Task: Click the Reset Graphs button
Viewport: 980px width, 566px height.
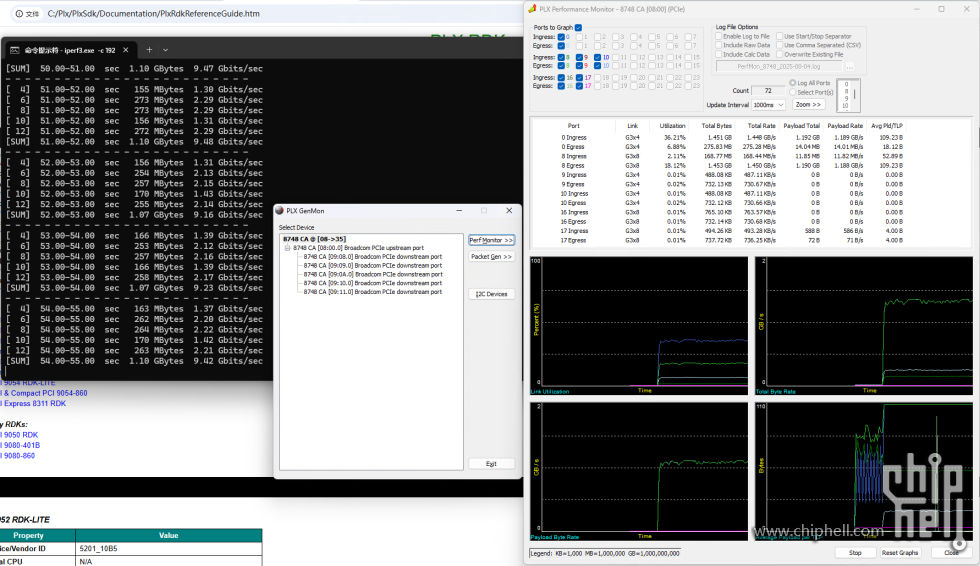Action: pyautogui.click(x=899, y=553)
